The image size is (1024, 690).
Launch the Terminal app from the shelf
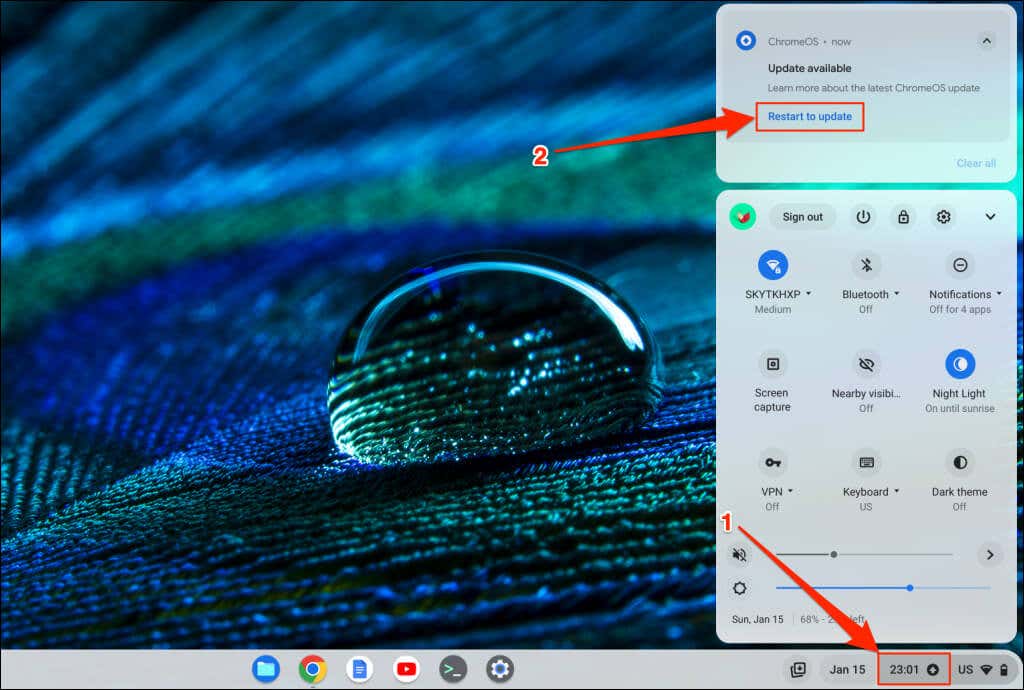click(453, 669)
